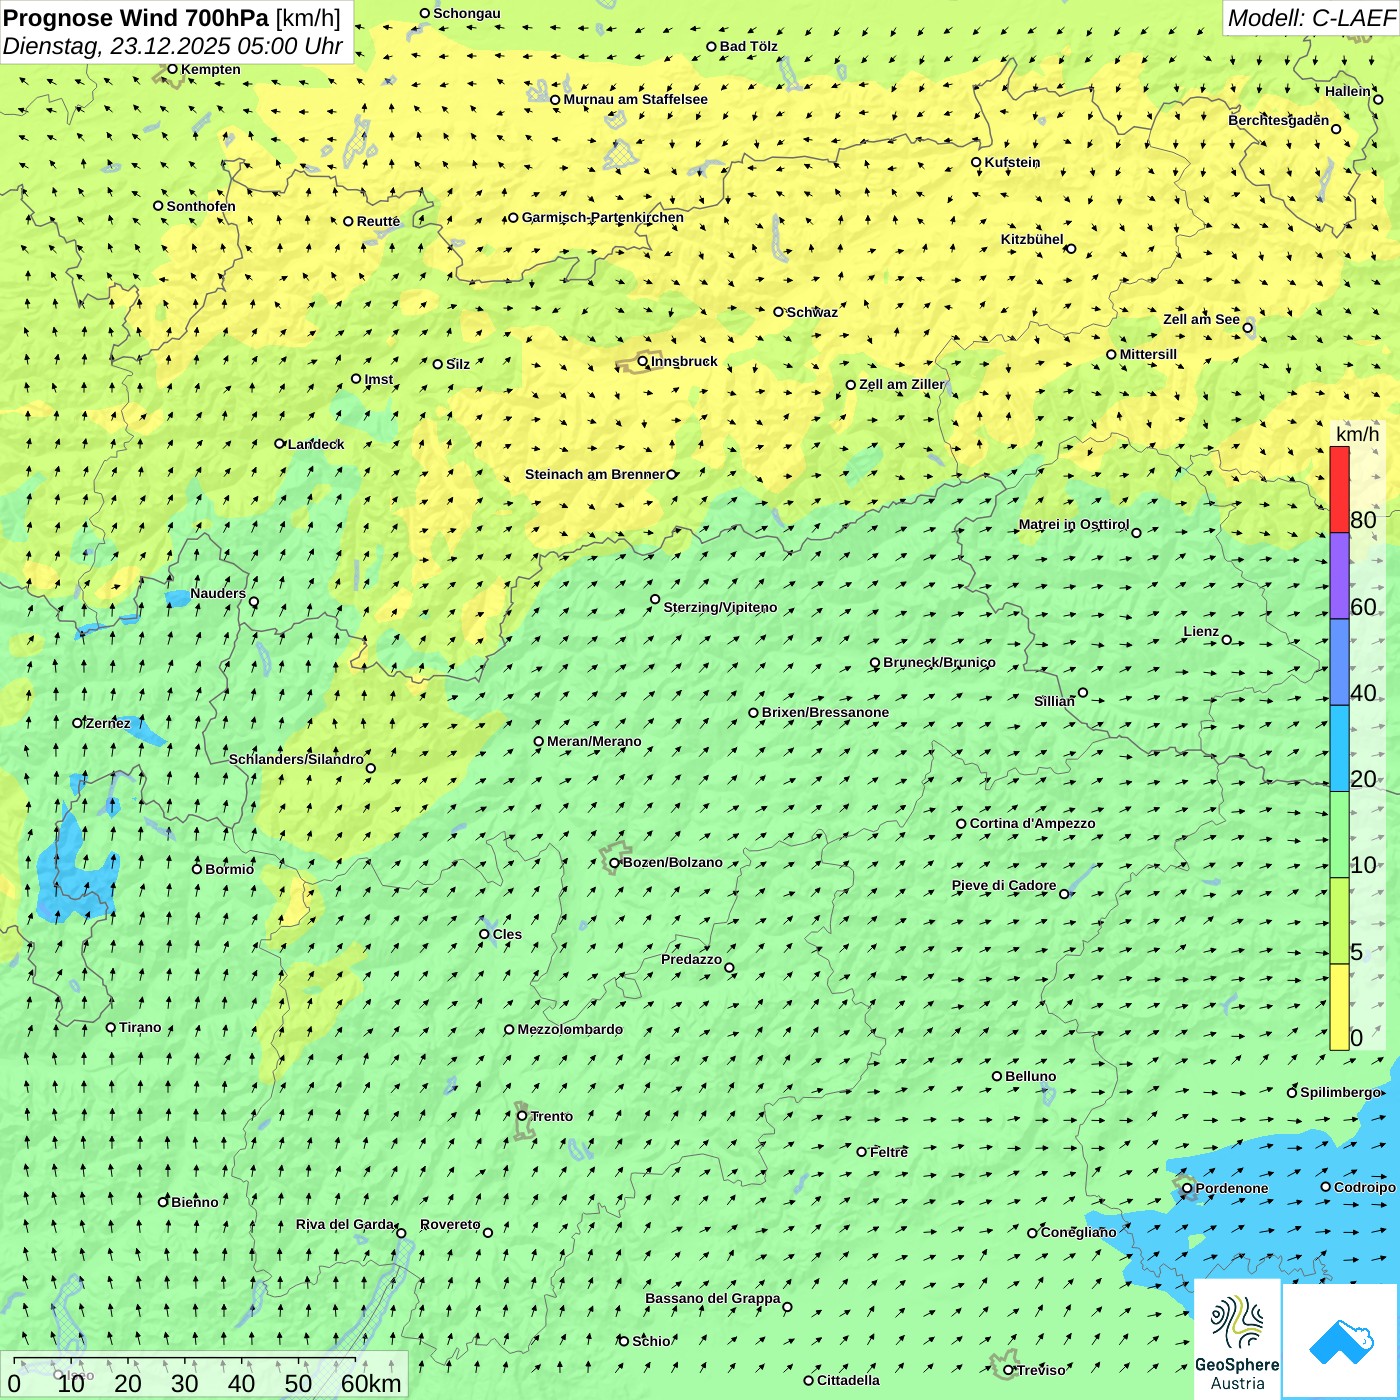Image resolution: width=1400 pixels, height=1400 pixels.
Task: Click the 'Mittersill' label
Action: click(x=1148, y=354)
